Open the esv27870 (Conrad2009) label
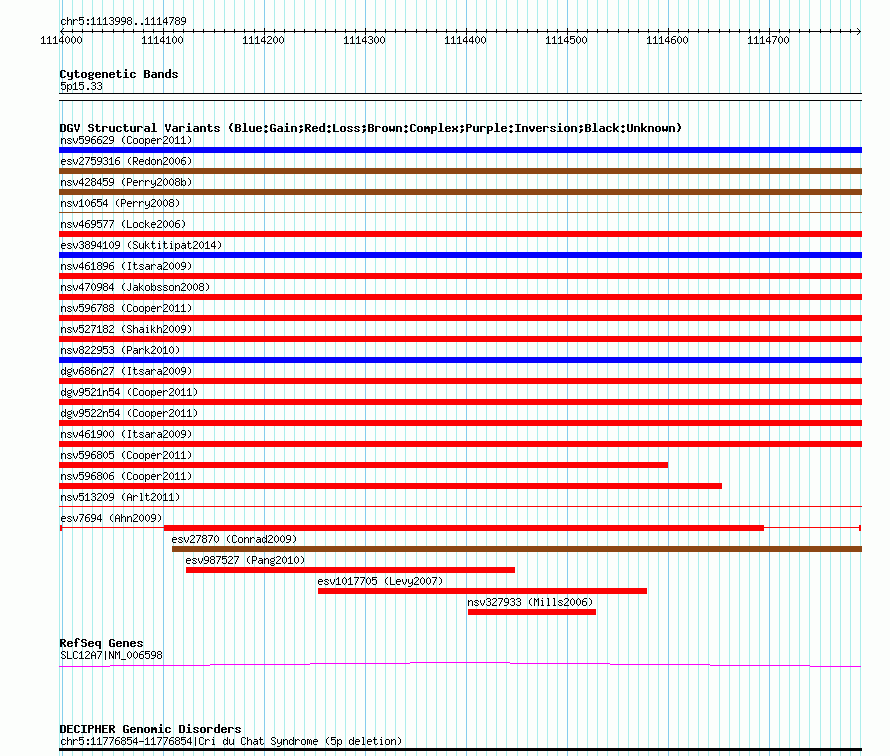Image resolution: width=890 pixels, height=756 pixels. point(234,539)
